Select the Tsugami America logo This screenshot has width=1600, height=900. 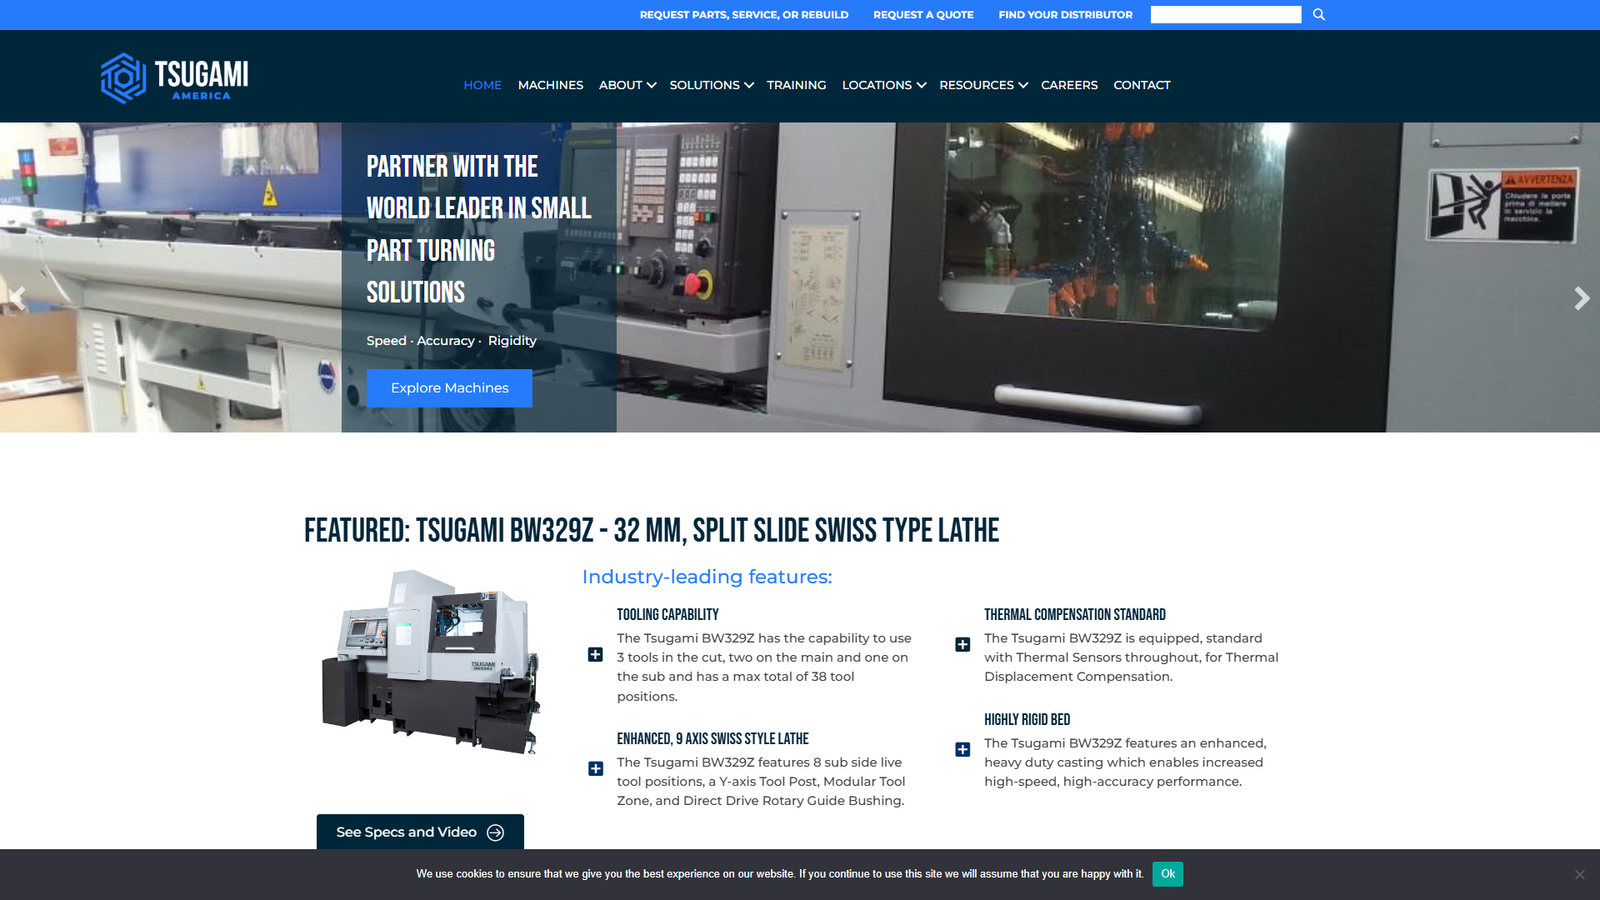172,76
